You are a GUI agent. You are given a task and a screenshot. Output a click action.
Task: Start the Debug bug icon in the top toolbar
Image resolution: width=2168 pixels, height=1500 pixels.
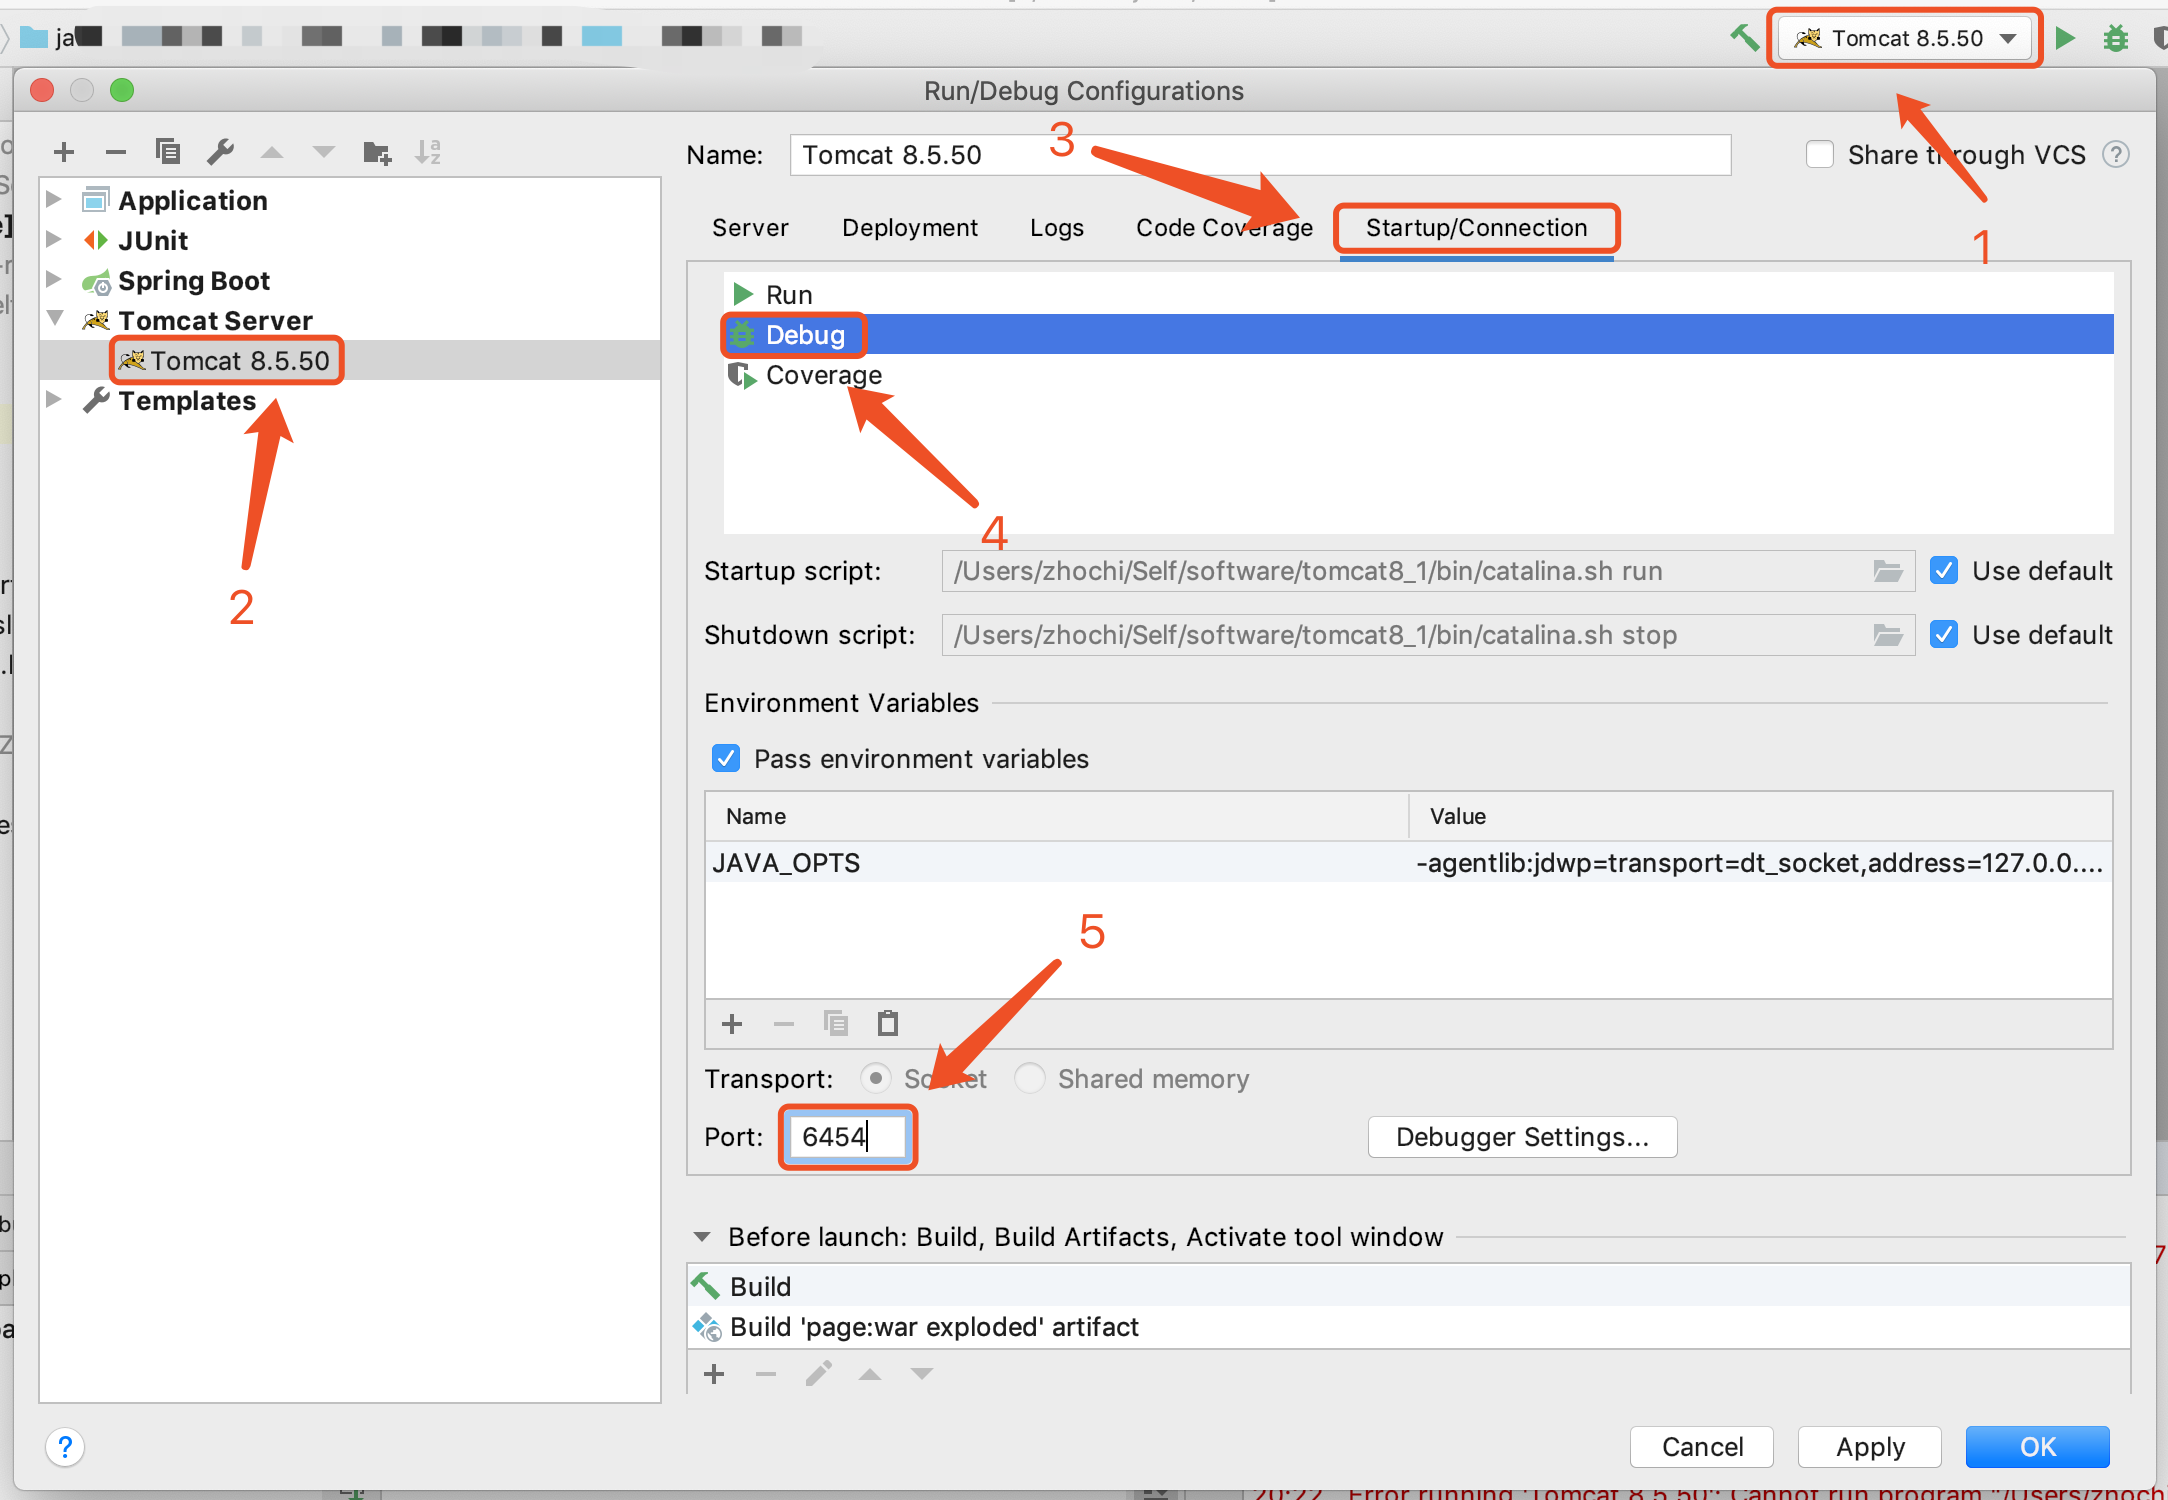click(2116, 38)
